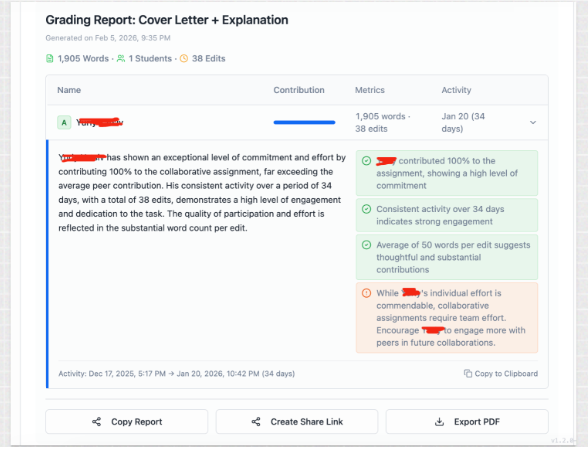Image resolution: width=588 pixels, height=451 pixels.
Task: Click the 'Generated on Feb 5, 2026' timestamp
Action: click(x=108, y=38)
